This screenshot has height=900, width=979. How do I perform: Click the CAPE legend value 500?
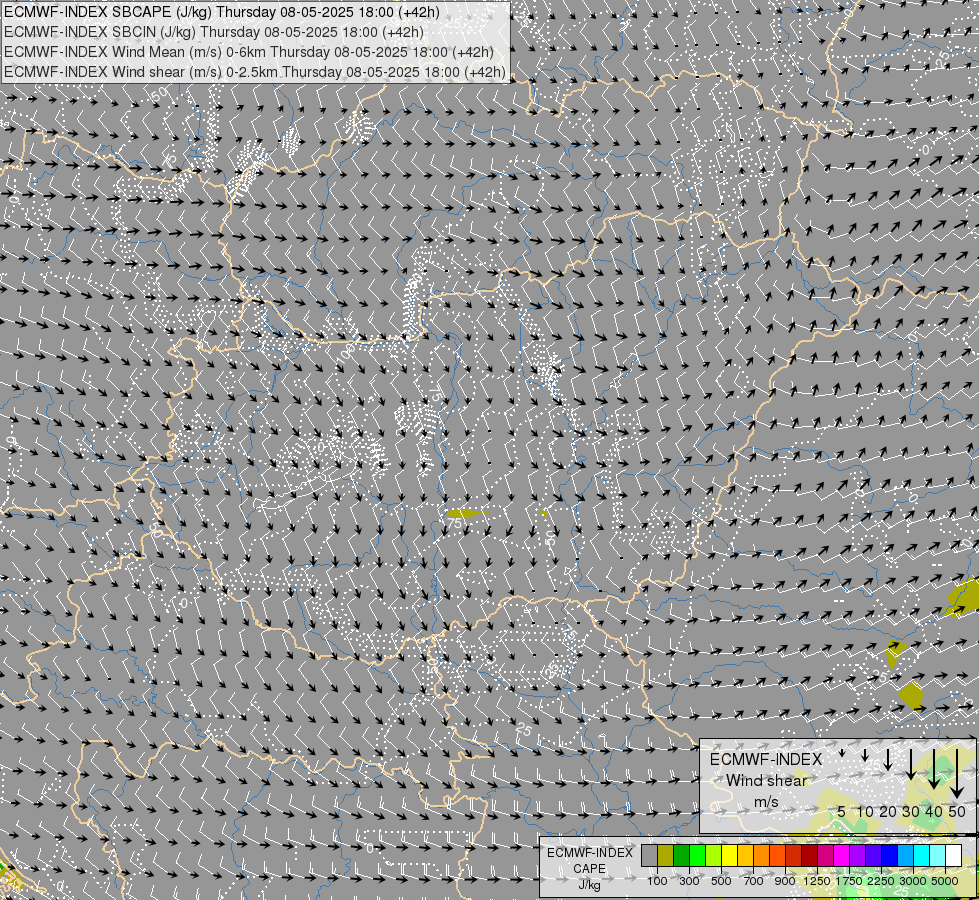pos(721,881)
